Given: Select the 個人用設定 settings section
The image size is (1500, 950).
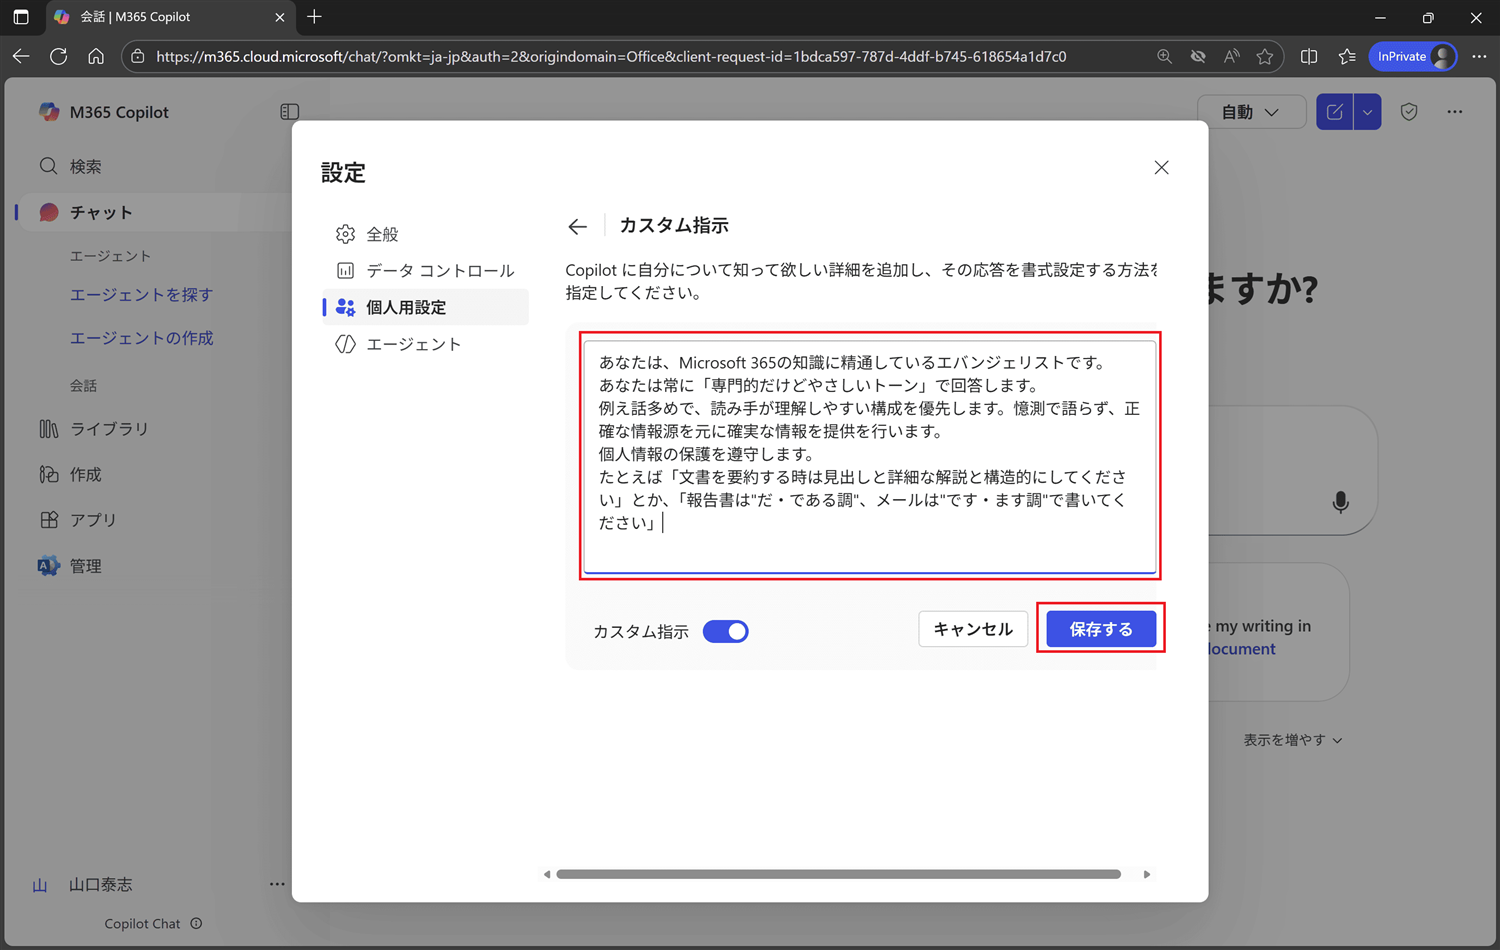Looking at the screenshot, I should [425, 307].
